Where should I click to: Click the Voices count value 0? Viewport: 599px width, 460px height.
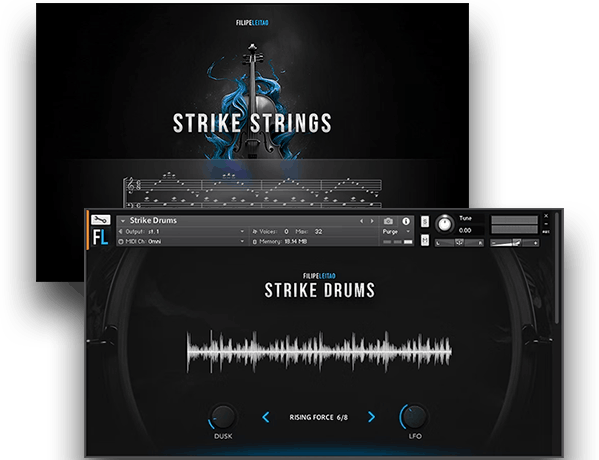click(286, 232)
